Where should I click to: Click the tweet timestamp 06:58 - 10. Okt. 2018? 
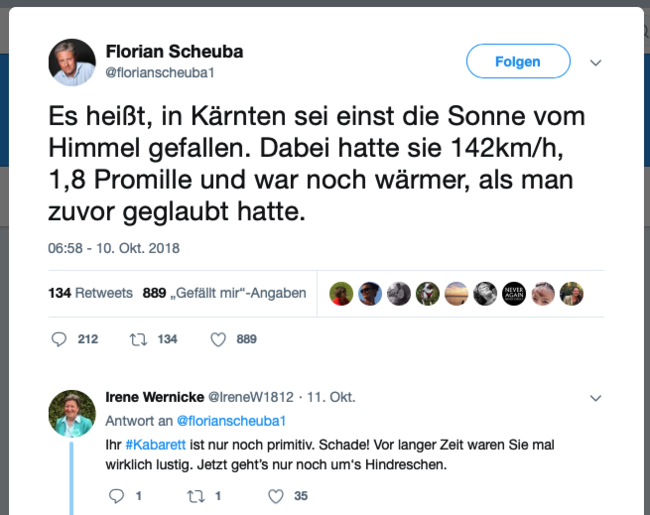[114, 248]
